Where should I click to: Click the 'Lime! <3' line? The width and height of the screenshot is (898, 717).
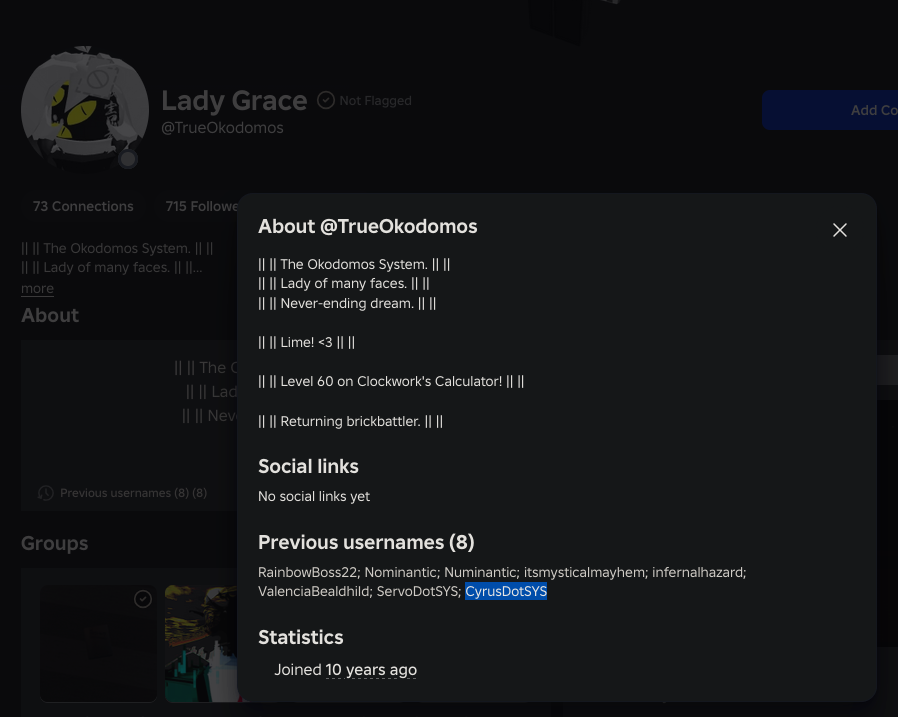pos(306,342)
